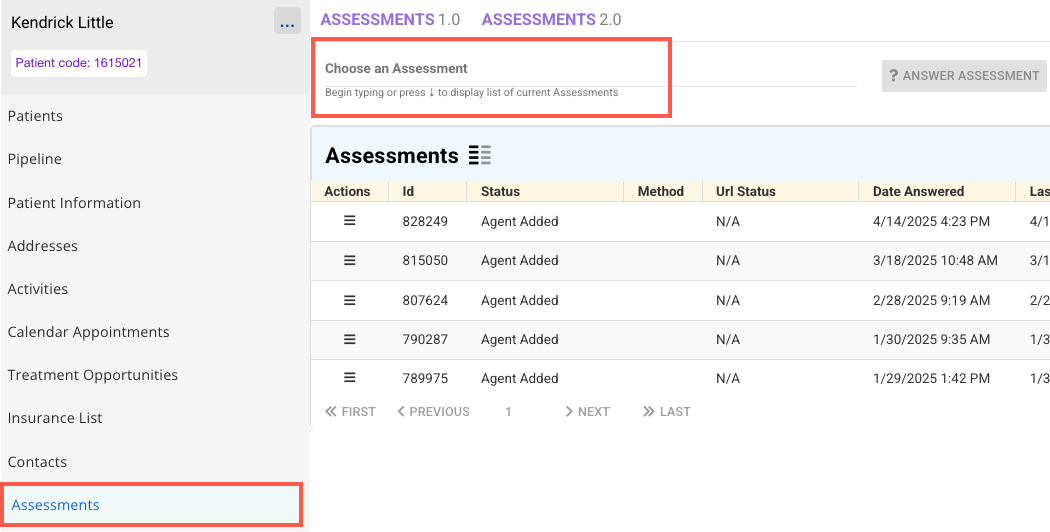
Task: Open Patient Information in the sidebar
Action: [x=74, y=203]
